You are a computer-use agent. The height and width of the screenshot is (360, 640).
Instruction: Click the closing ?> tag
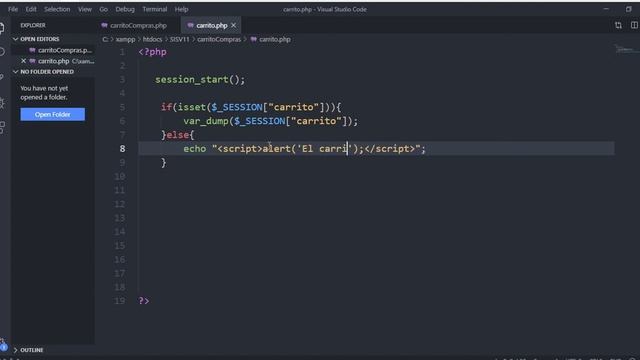tap(144, 301)
